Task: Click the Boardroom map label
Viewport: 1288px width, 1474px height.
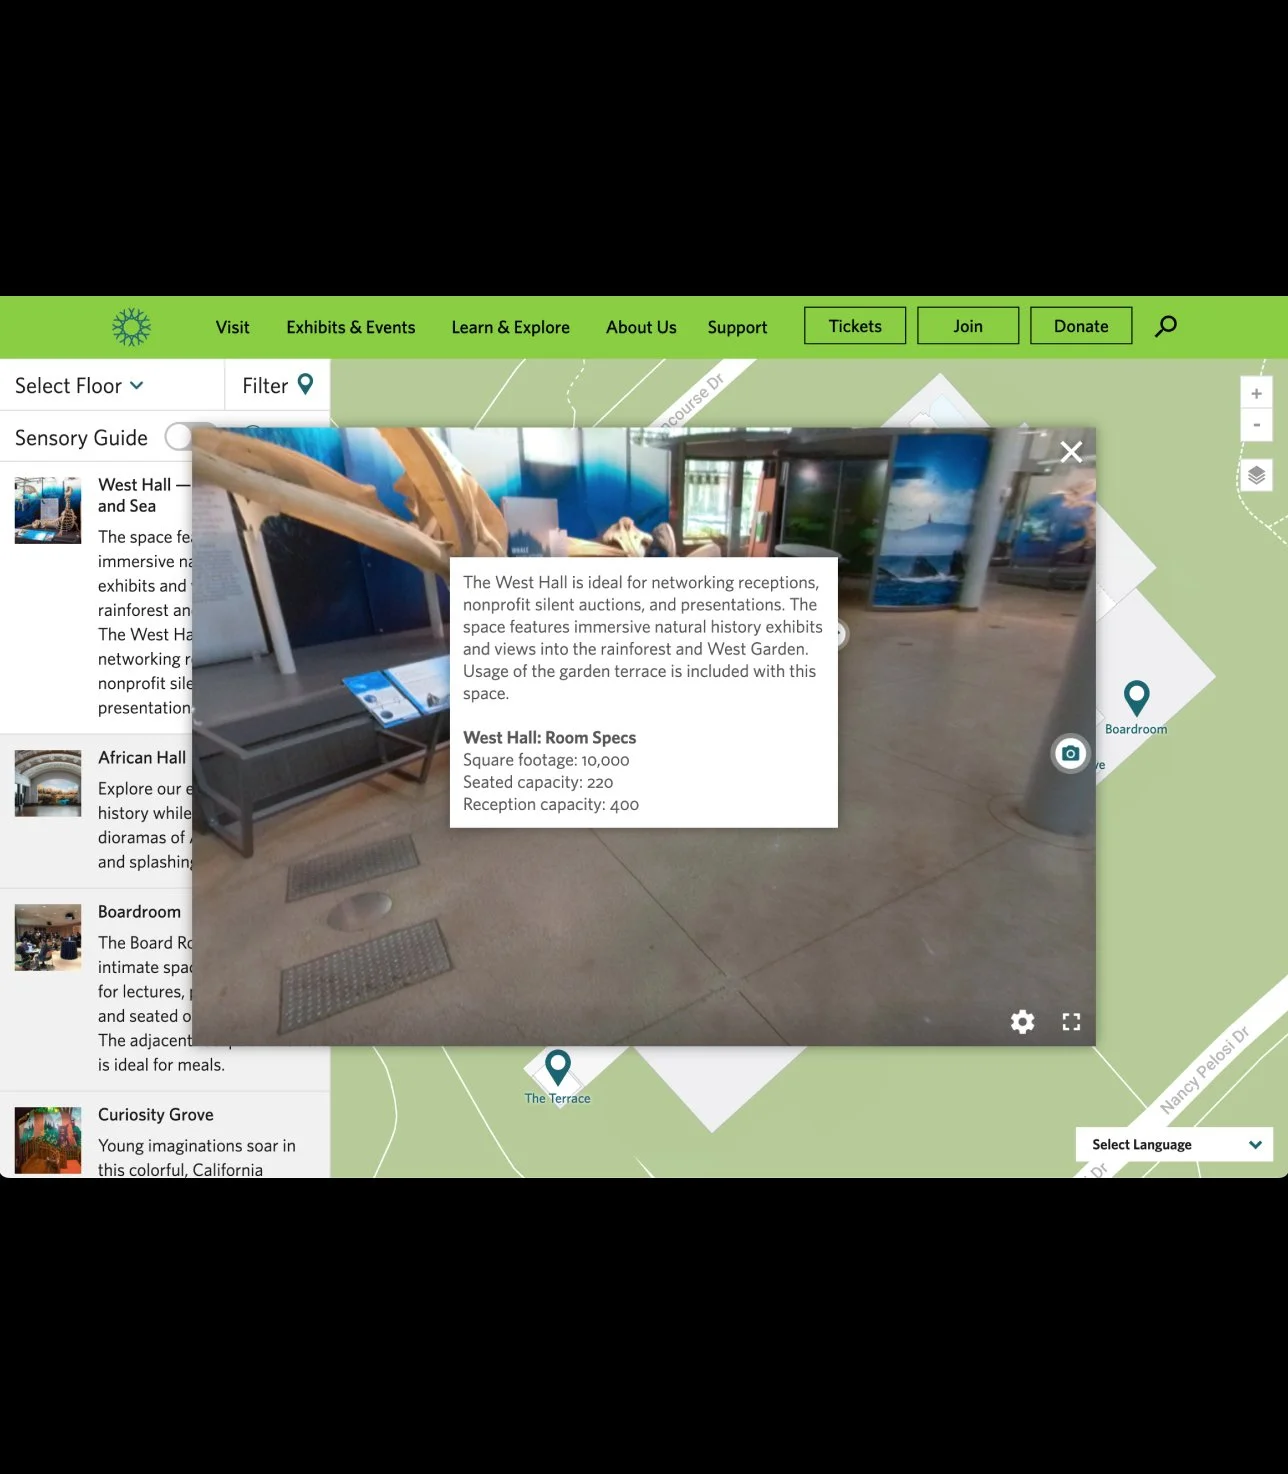Action: tap(1136, 729)
